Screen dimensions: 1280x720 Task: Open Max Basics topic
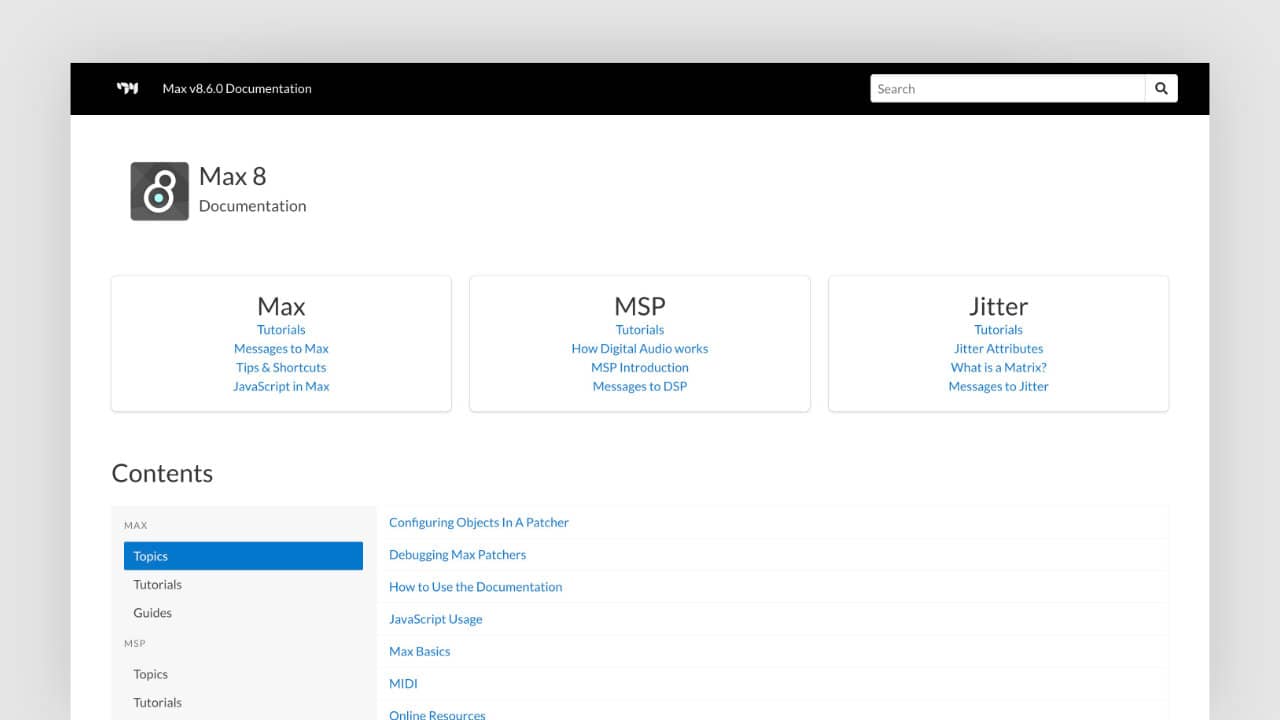pyautogui.click(x=420, y=651)
